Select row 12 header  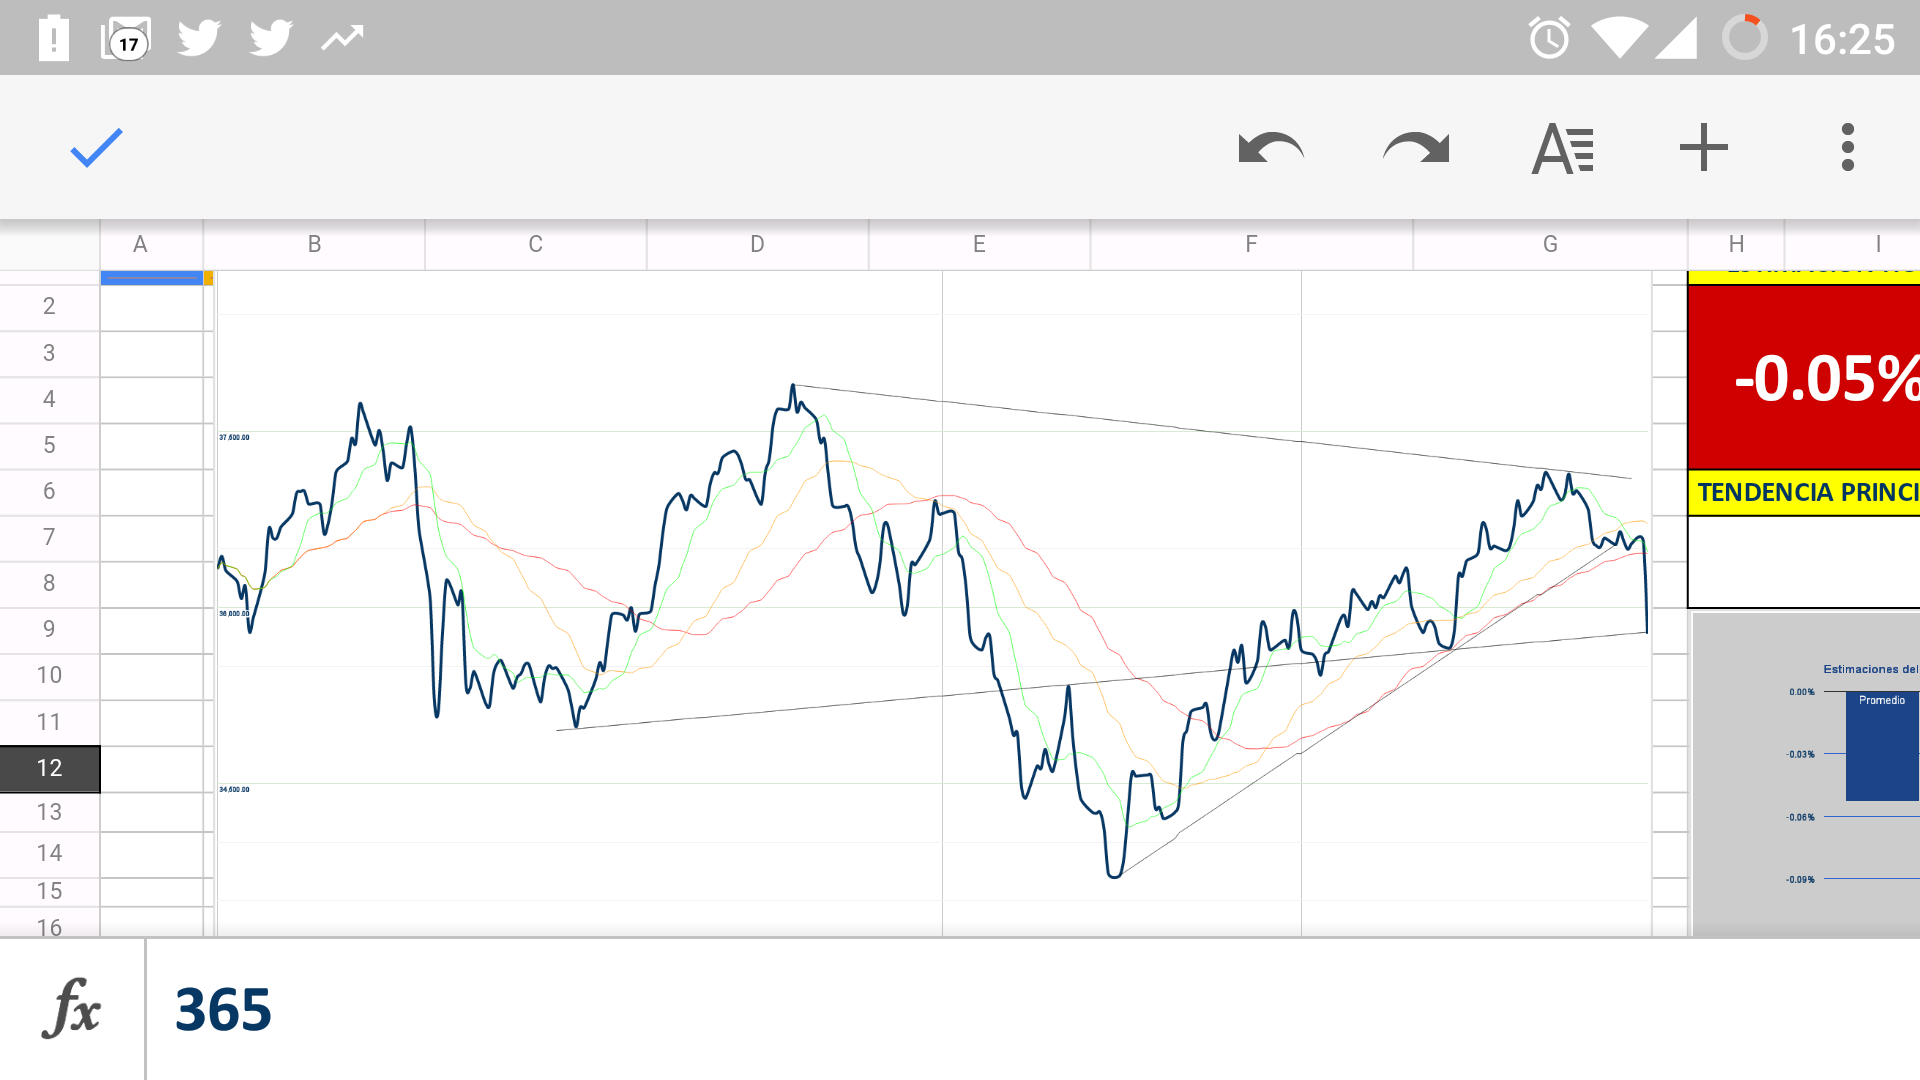[x=49, y=768]
